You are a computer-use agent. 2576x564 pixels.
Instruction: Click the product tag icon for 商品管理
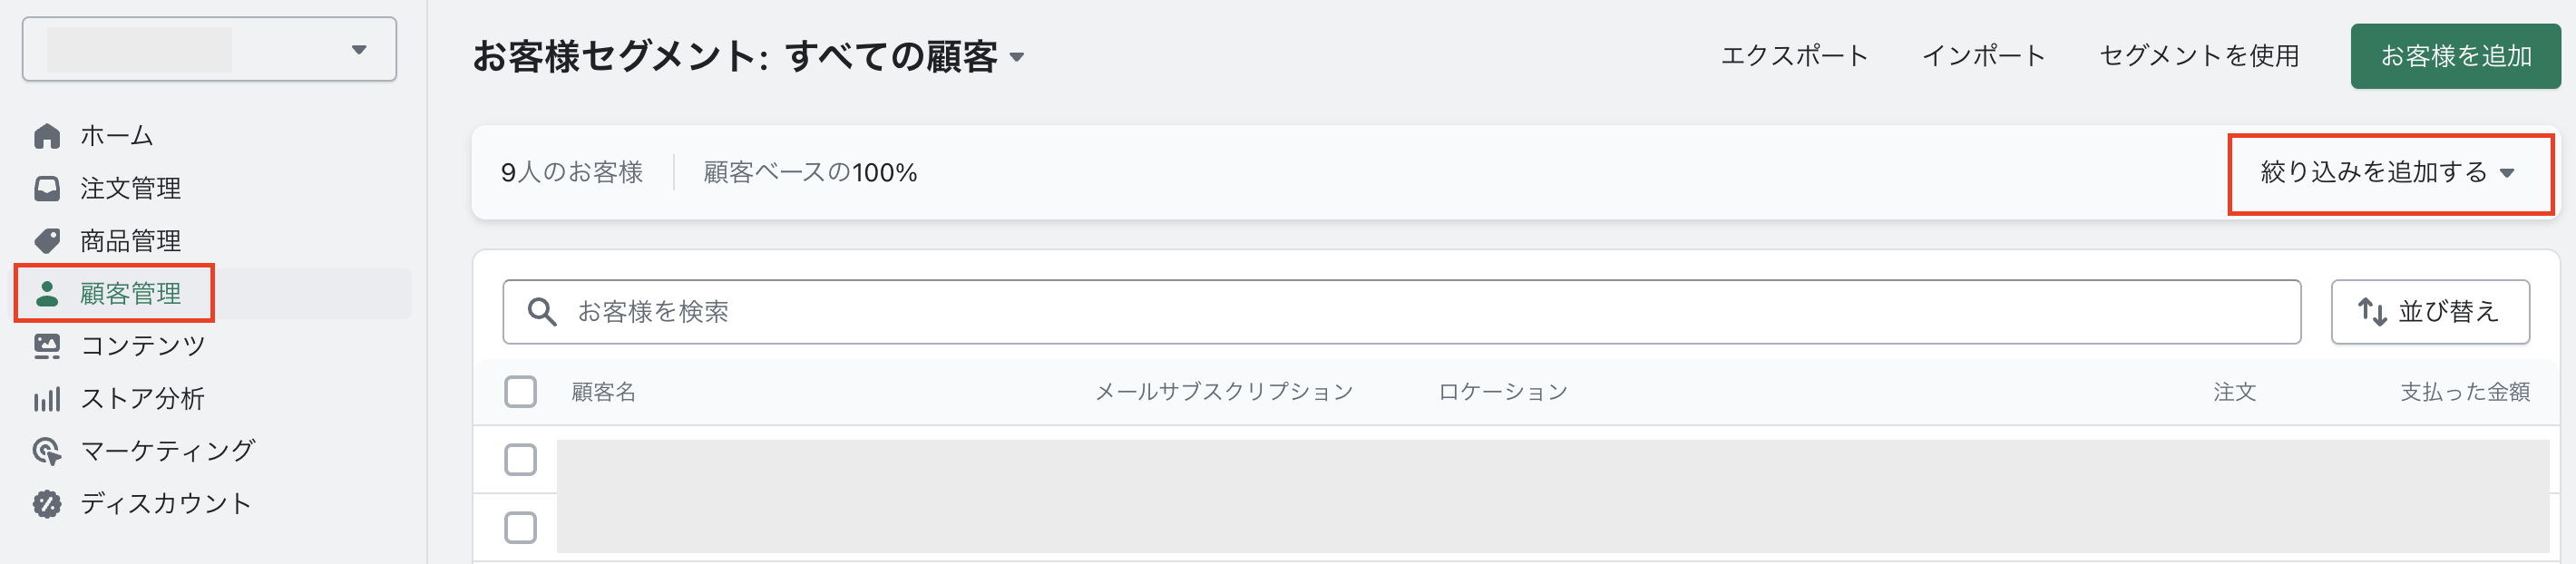click(47, 241)
